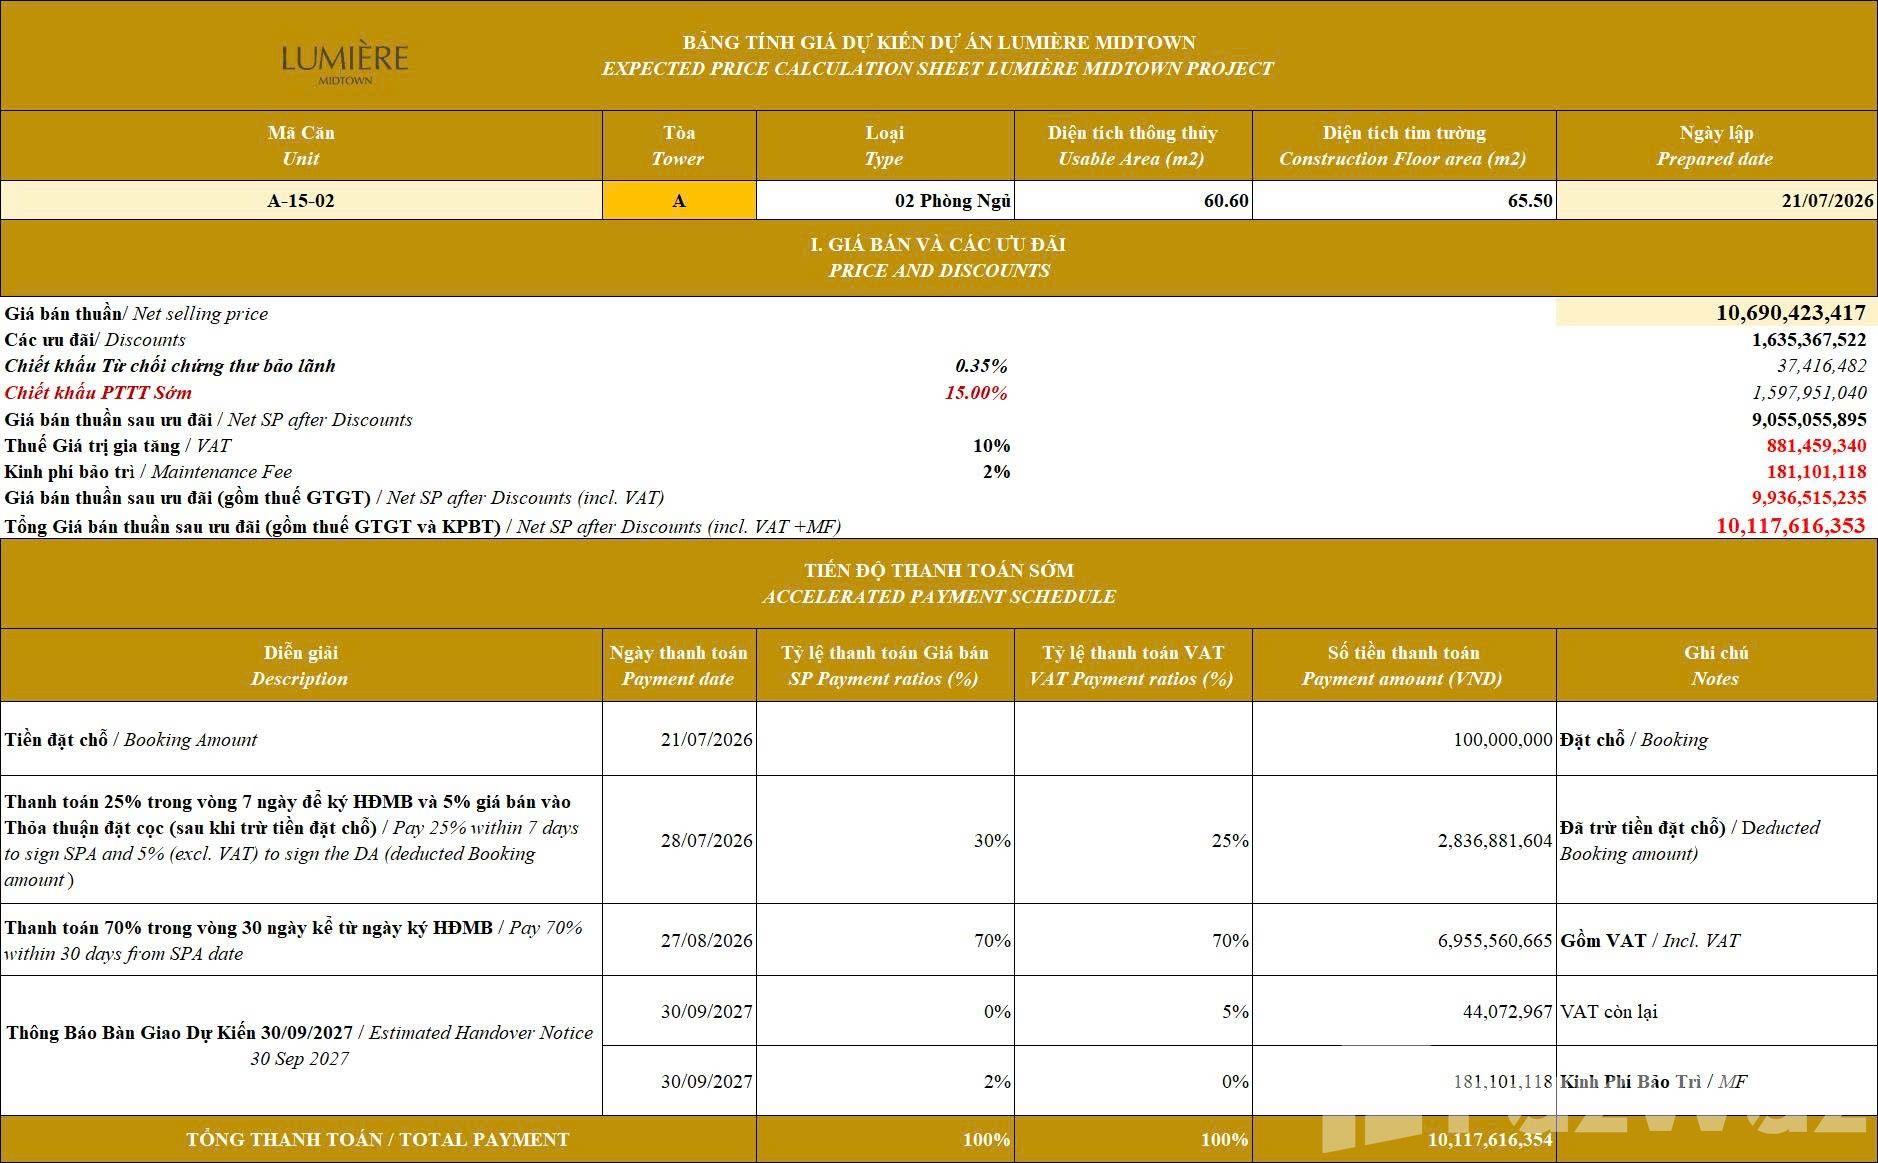Click the Lumière Midtown logo
This screenshot has height=1163, width=1878.
344,63
